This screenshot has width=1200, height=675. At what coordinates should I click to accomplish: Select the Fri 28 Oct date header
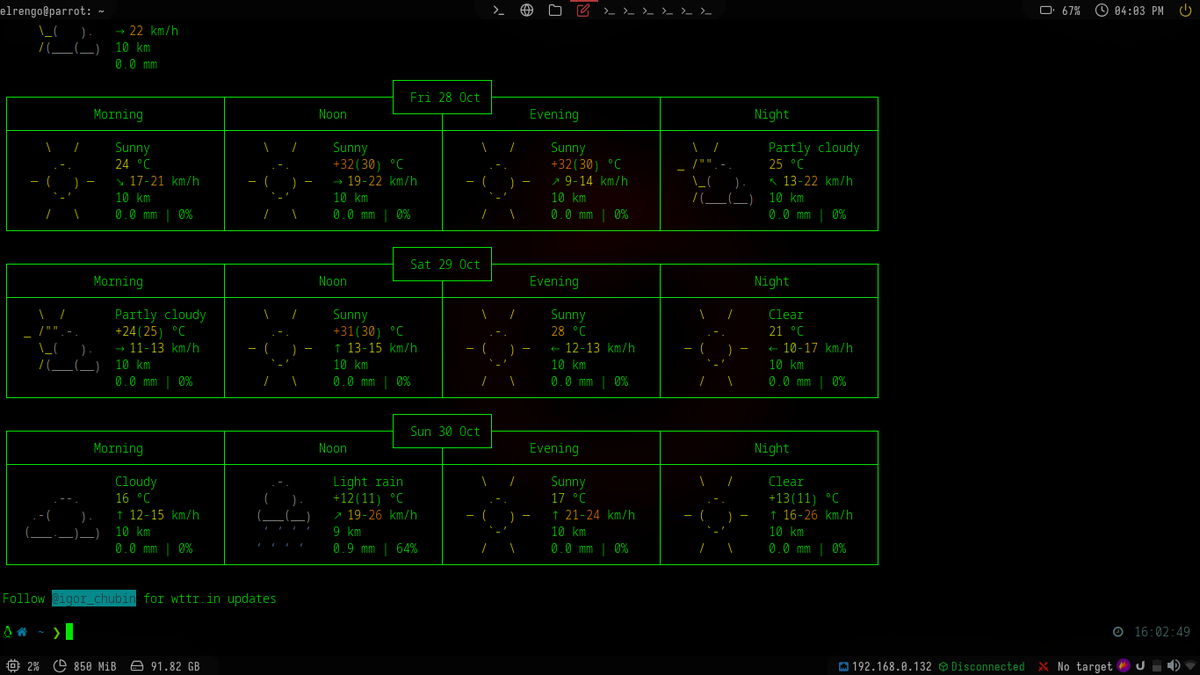point(445,97)
